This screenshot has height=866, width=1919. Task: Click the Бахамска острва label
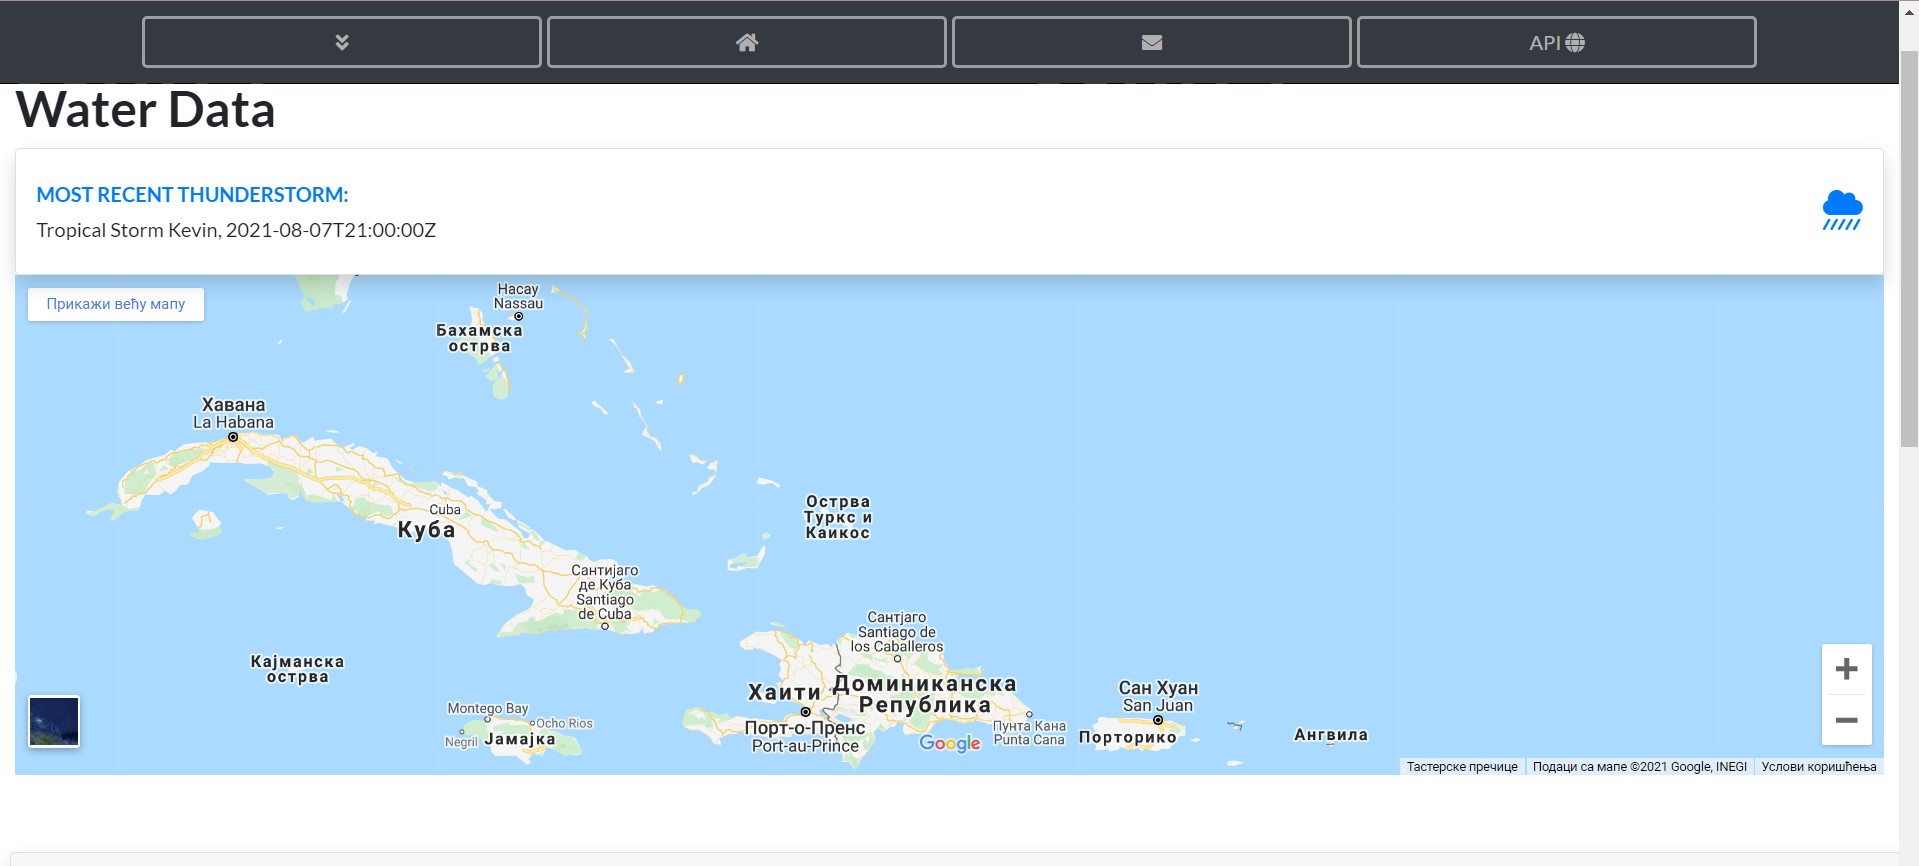479,338
